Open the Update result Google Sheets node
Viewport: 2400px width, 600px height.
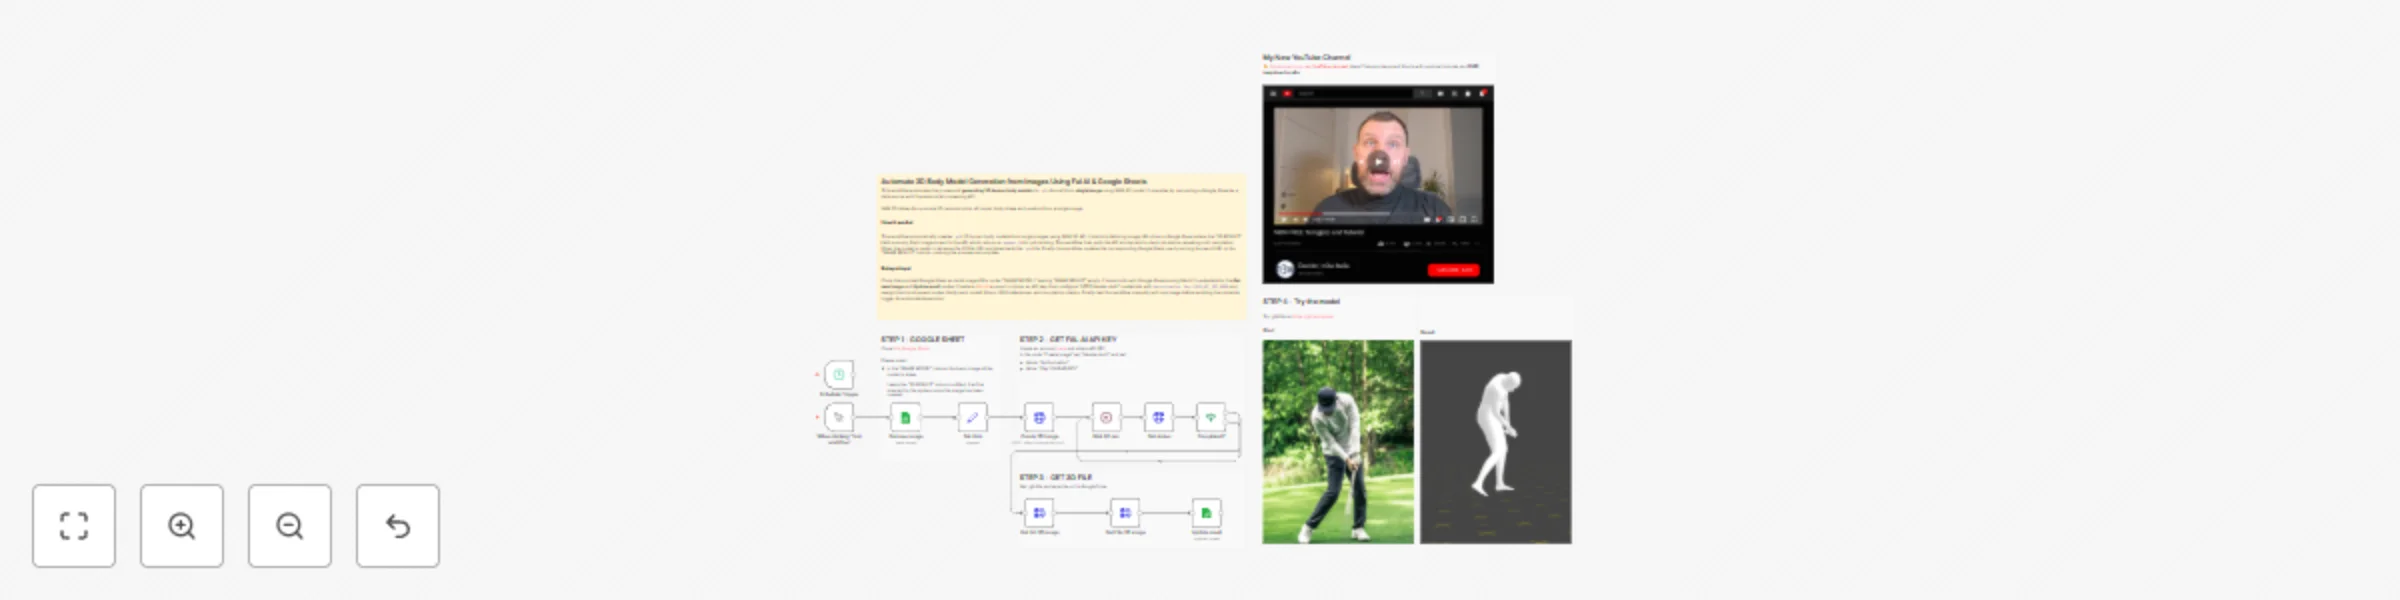[1206, 513]
